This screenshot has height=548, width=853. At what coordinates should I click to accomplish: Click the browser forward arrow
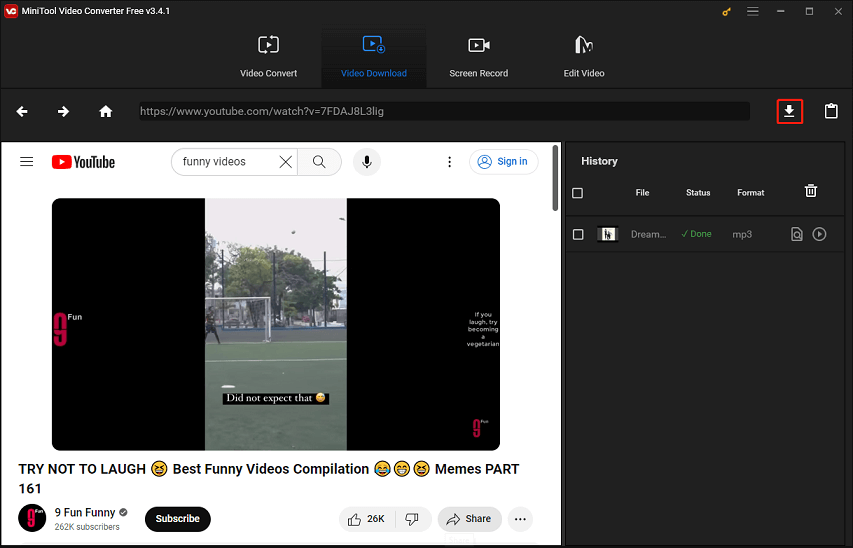pyautogui.click(x=64, y=112)
